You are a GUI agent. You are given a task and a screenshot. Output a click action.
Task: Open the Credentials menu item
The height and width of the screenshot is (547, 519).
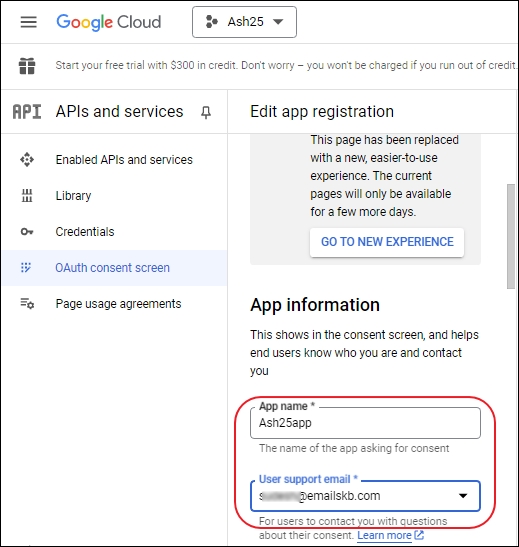coord(114,232)
